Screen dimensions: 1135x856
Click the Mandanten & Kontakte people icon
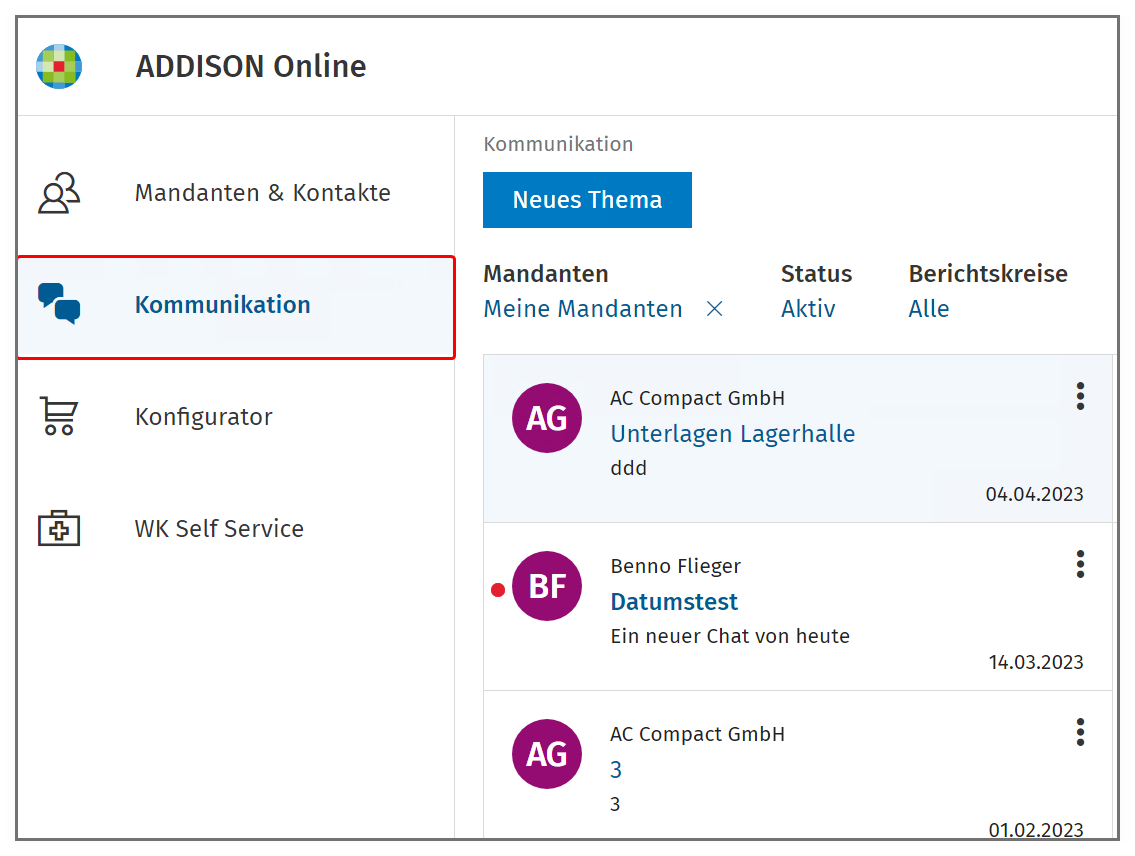point(59,192)
